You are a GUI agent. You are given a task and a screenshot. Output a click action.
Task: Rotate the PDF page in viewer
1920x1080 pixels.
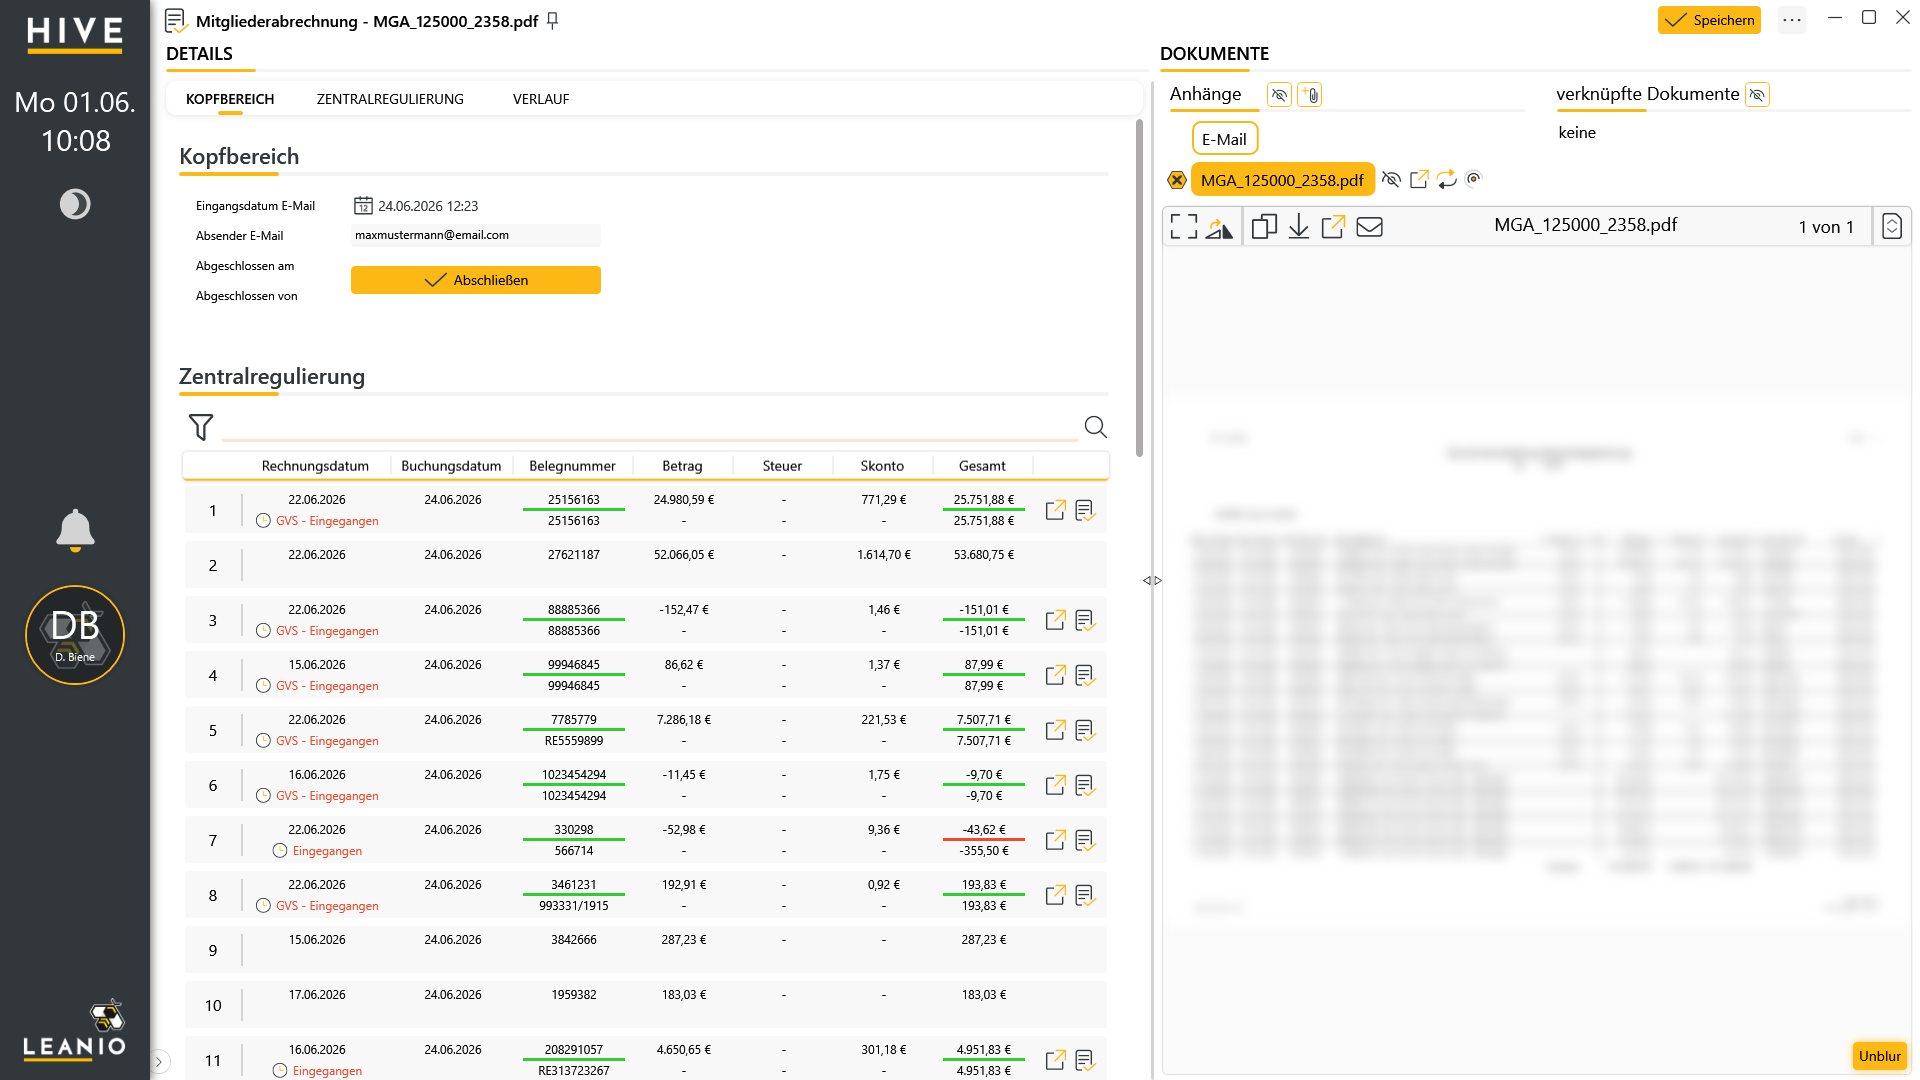coord(1219,228)
